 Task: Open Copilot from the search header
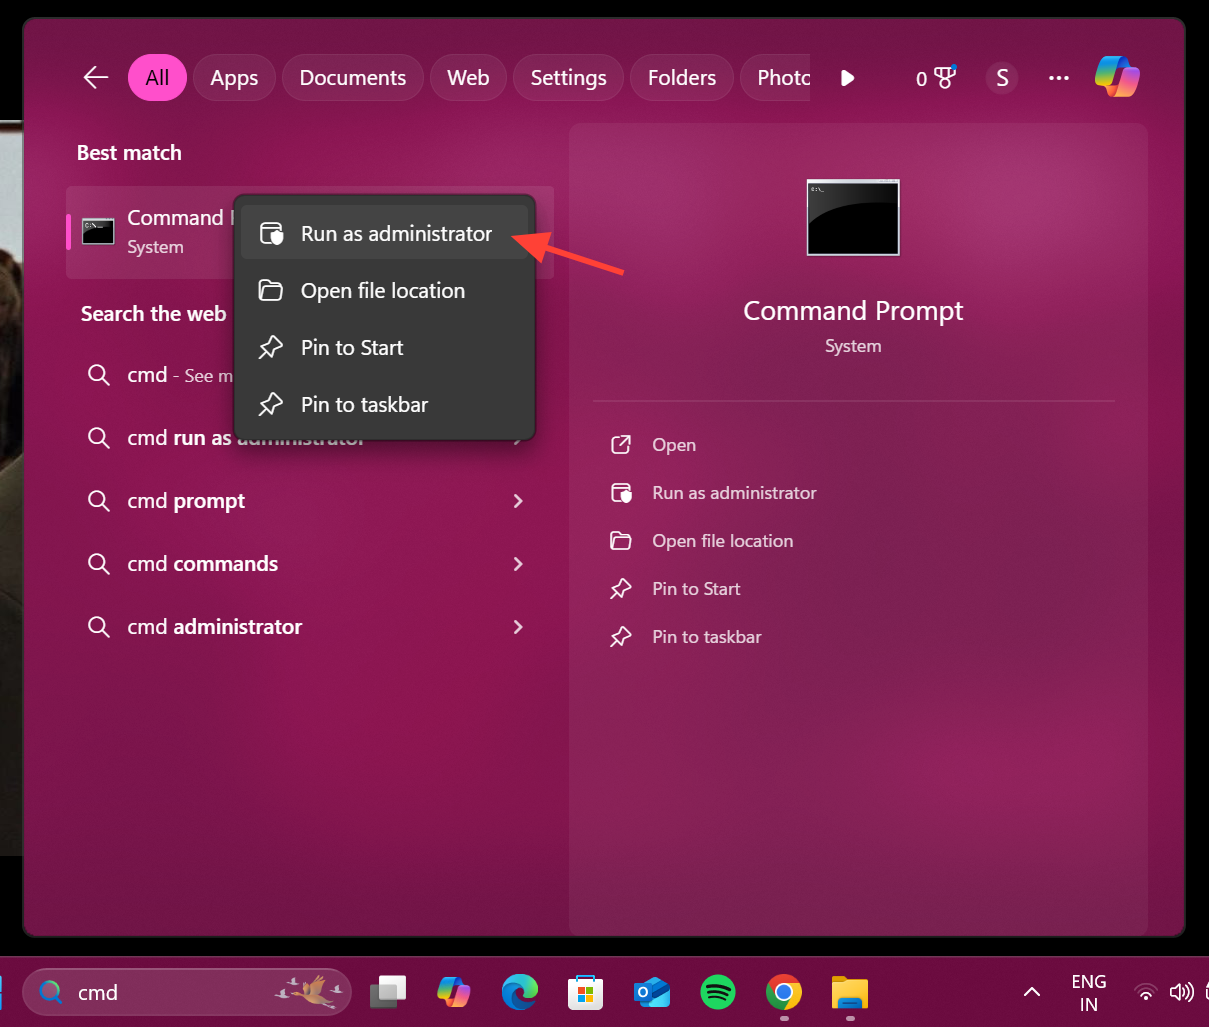(x=1116, y=77)
